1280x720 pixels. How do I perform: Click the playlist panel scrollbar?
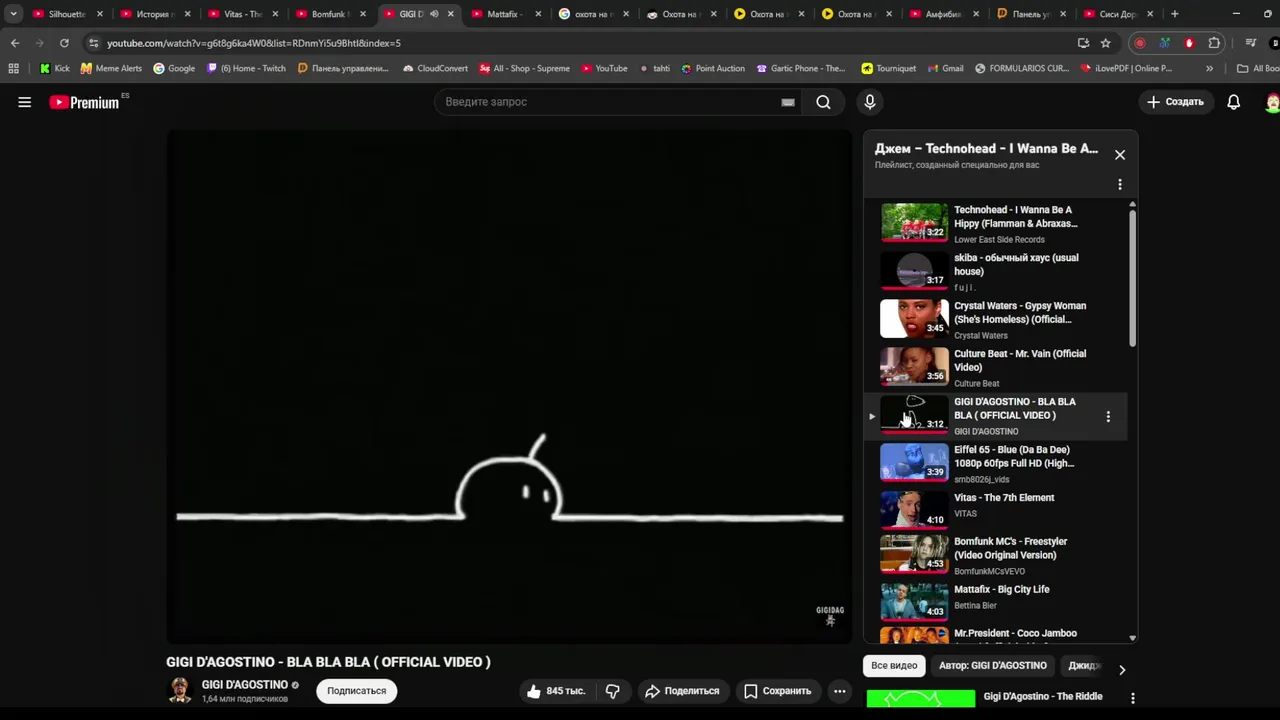click(x=1132, y=278)
